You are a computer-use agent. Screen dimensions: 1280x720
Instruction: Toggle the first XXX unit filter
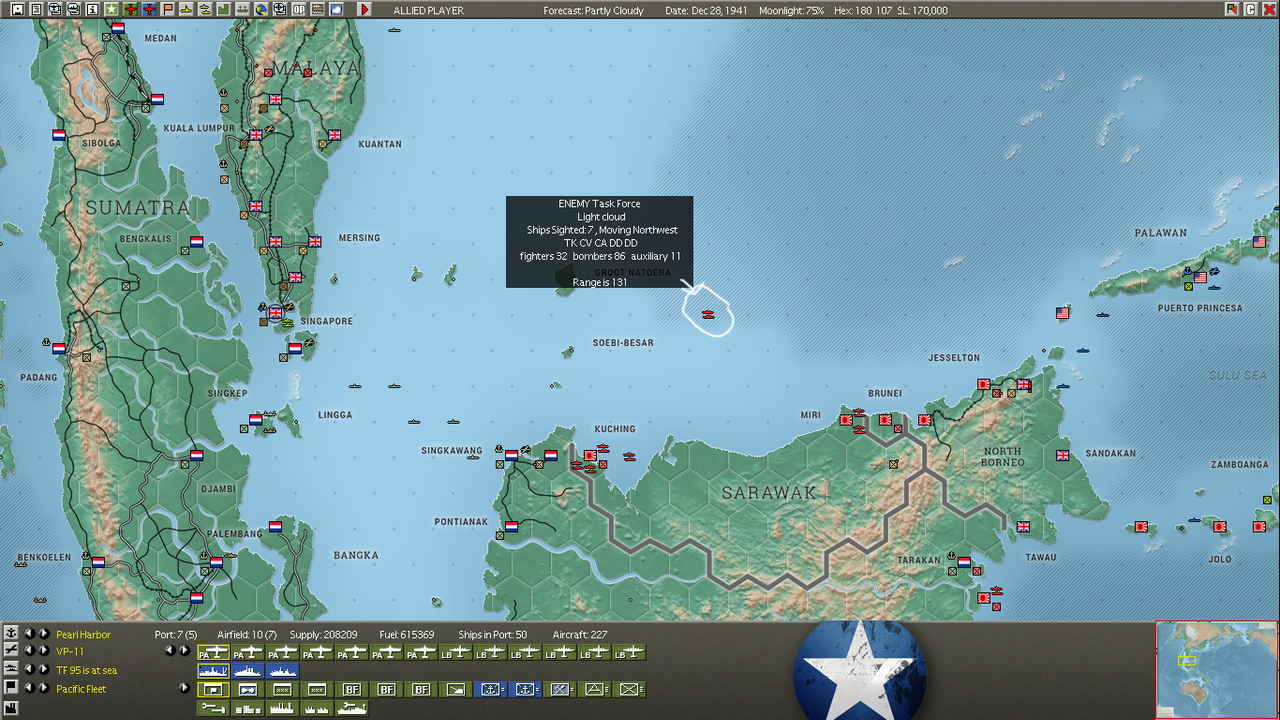[282, 689]
